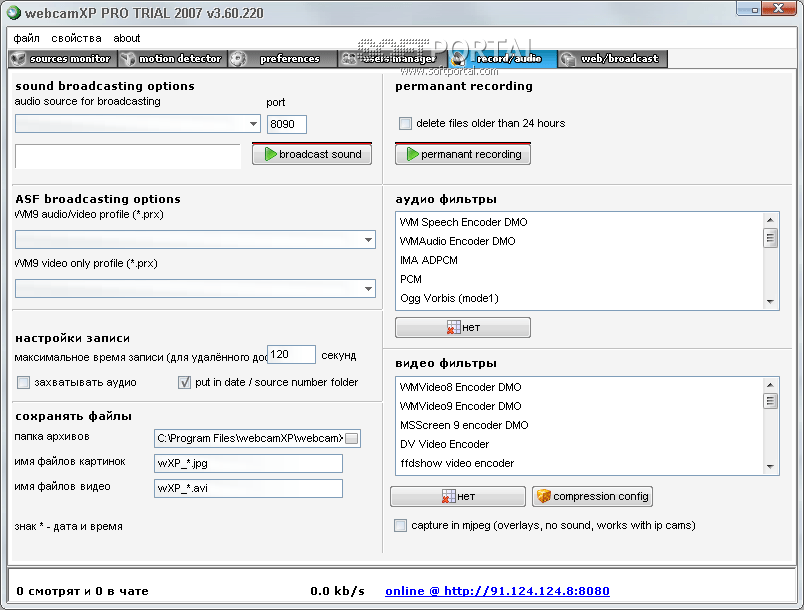
Task: Open the свойства menu
Action: click(76, 38)
